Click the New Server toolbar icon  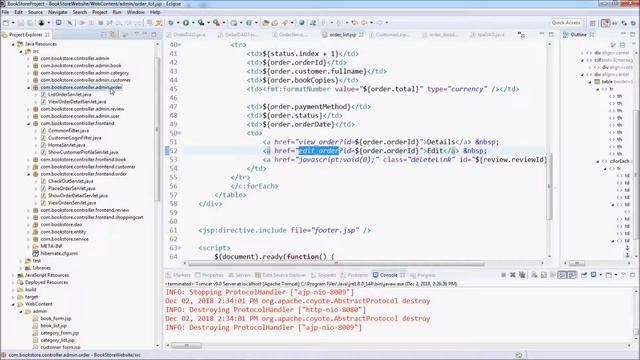tap(234, 23)
